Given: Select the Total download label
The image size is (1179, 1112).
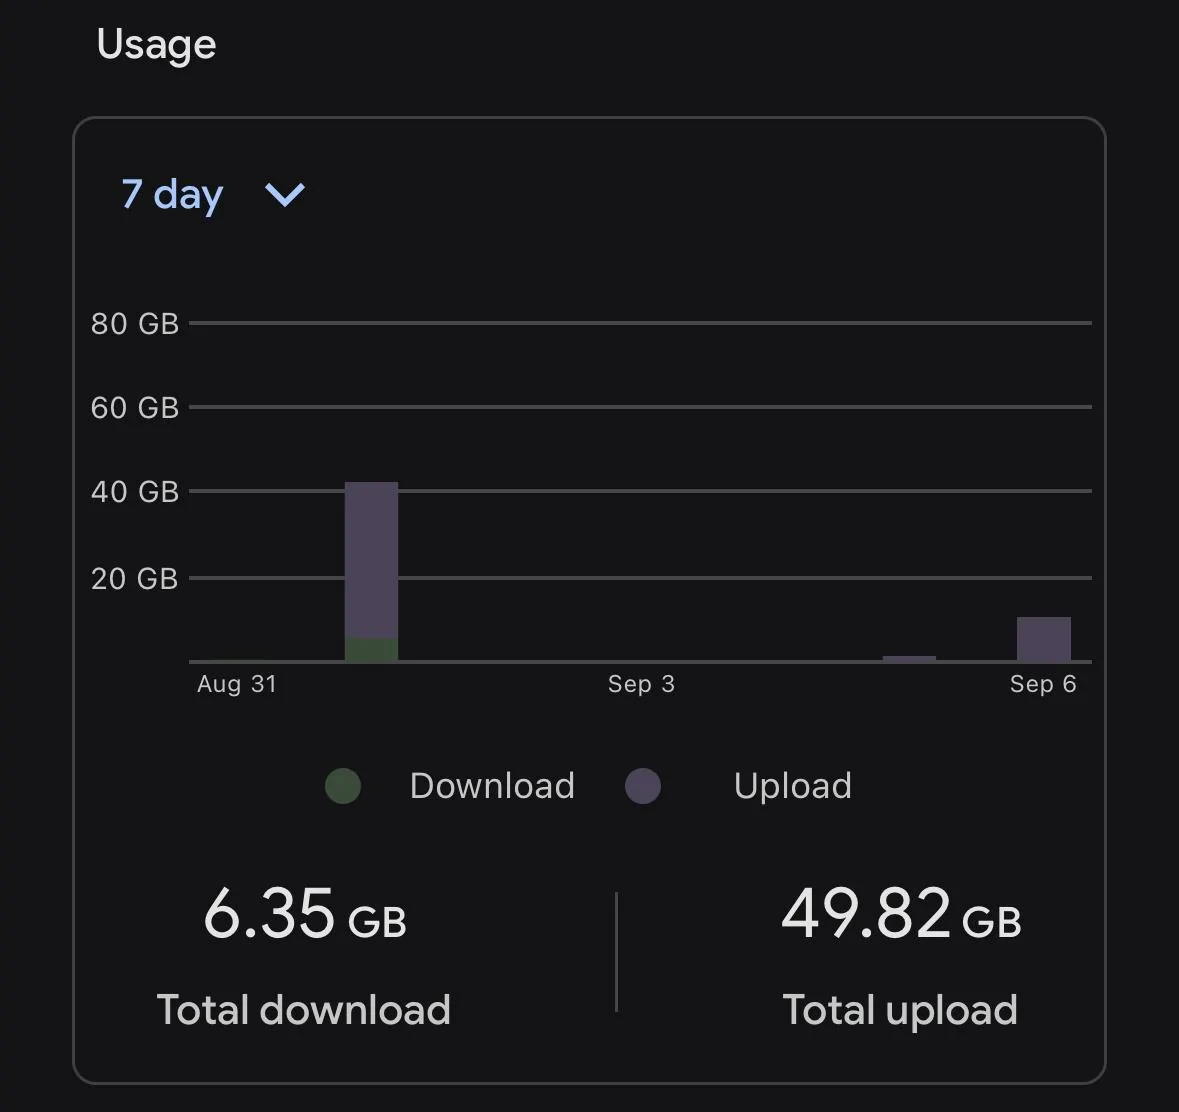Looking at the screenshot, I should pos(303,1010).
